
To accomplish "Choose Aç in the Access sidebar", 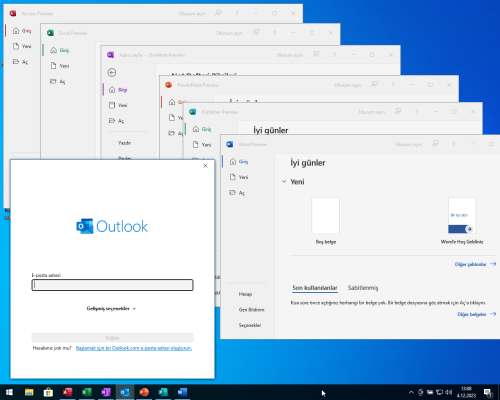I will [20, 62].
